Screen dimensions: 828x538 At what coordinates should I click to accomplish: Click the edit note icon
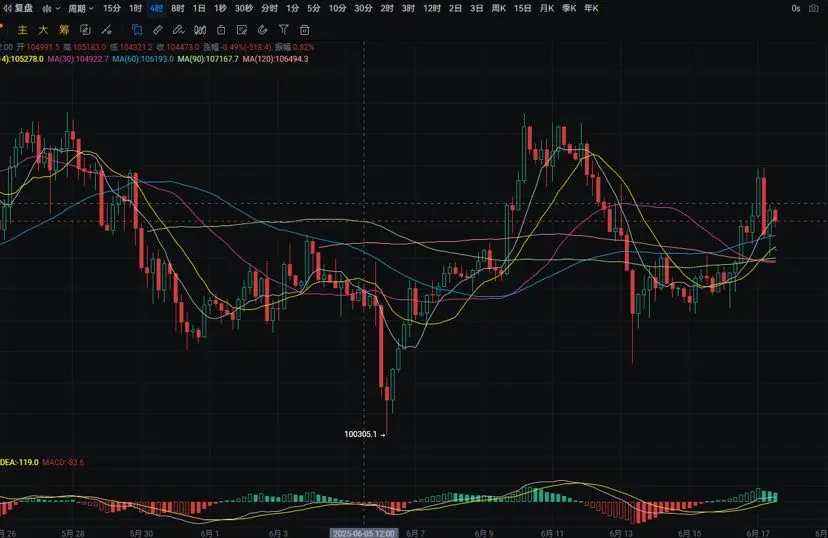(242, 30)
